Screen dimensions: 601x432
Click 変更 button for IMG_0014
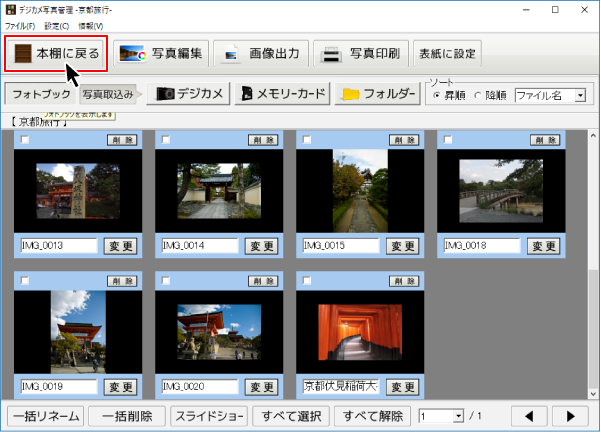(x=262, y=246)
